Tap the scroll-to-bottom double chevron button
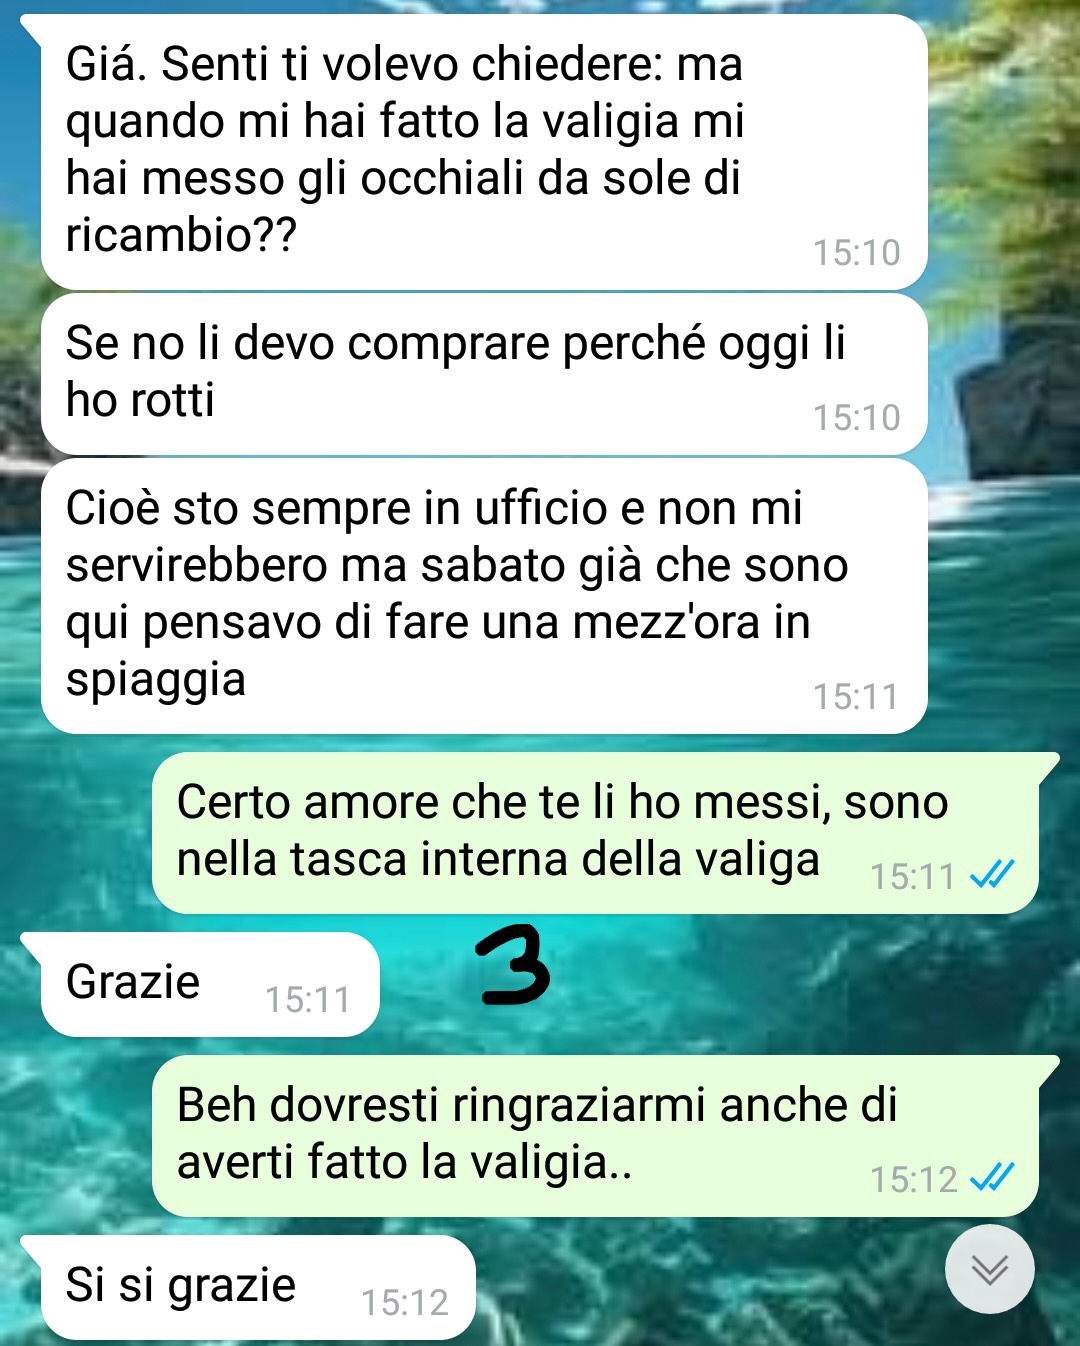The width and height of the screenshot is (1080, 1346). click(x=990, y=1269)
